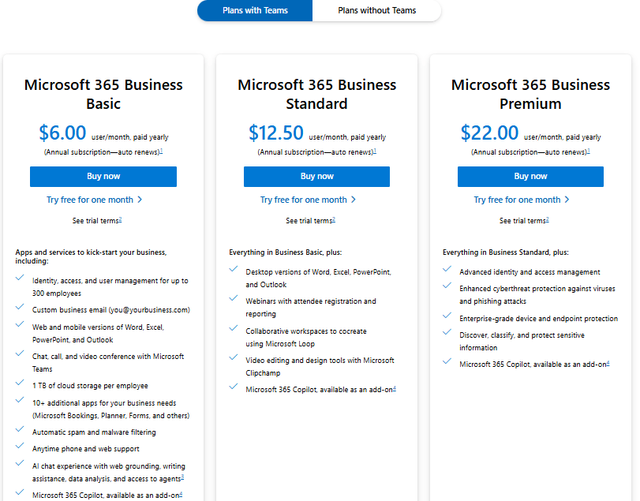This screenshot has height=501, width=640.
Task: Buy now for Microsoft 365 Business Standard
Action: click(x=317, y=176)
